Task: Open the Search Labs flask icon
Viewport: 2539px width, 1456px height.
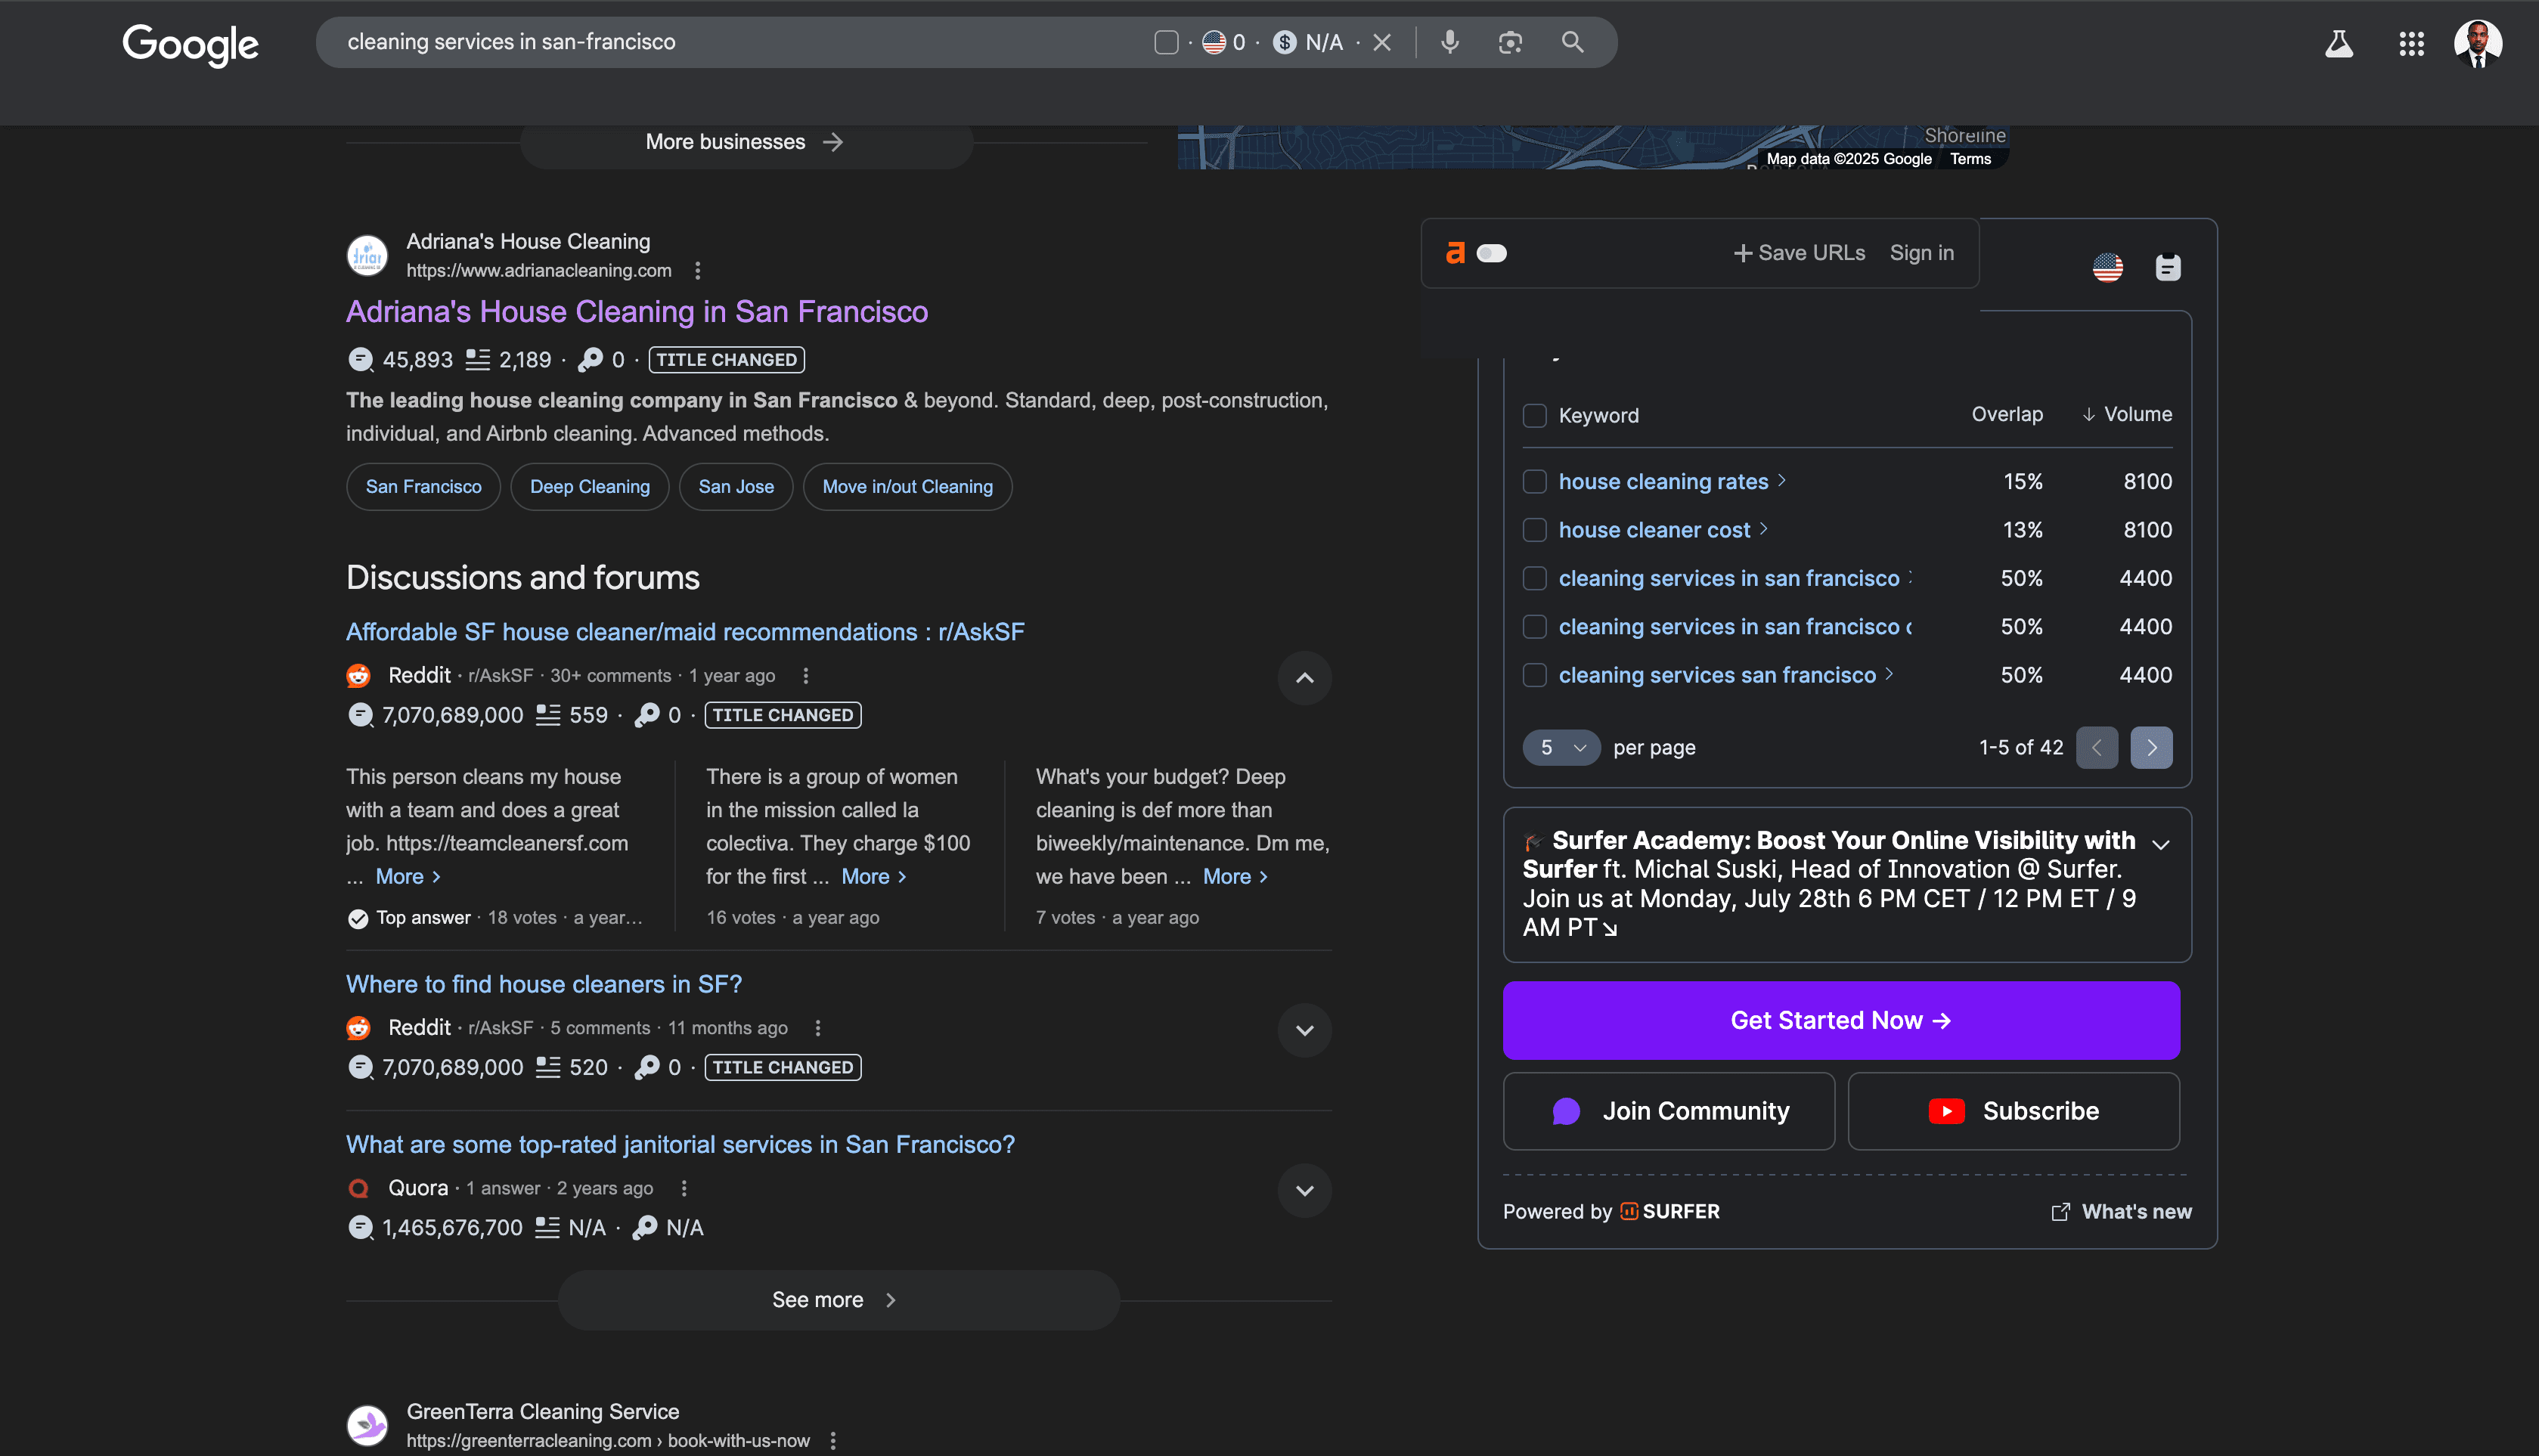Action: click(x=2338, y=43)
